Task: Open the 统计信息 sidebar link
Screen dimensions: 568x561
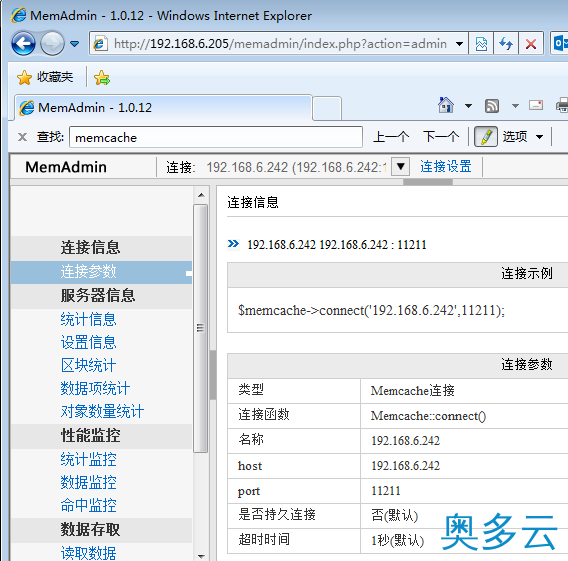Action: click(88, 319)
